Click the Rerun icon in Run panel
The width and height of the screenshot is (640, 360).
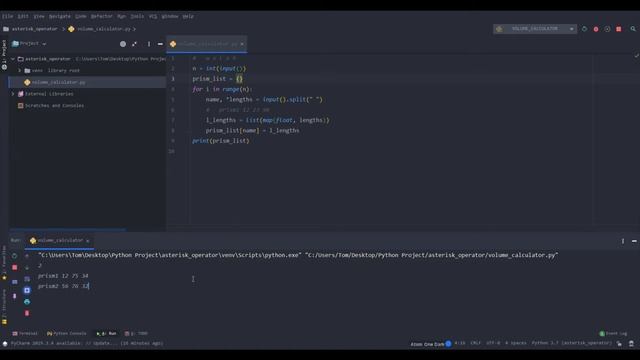click(14, 256)
